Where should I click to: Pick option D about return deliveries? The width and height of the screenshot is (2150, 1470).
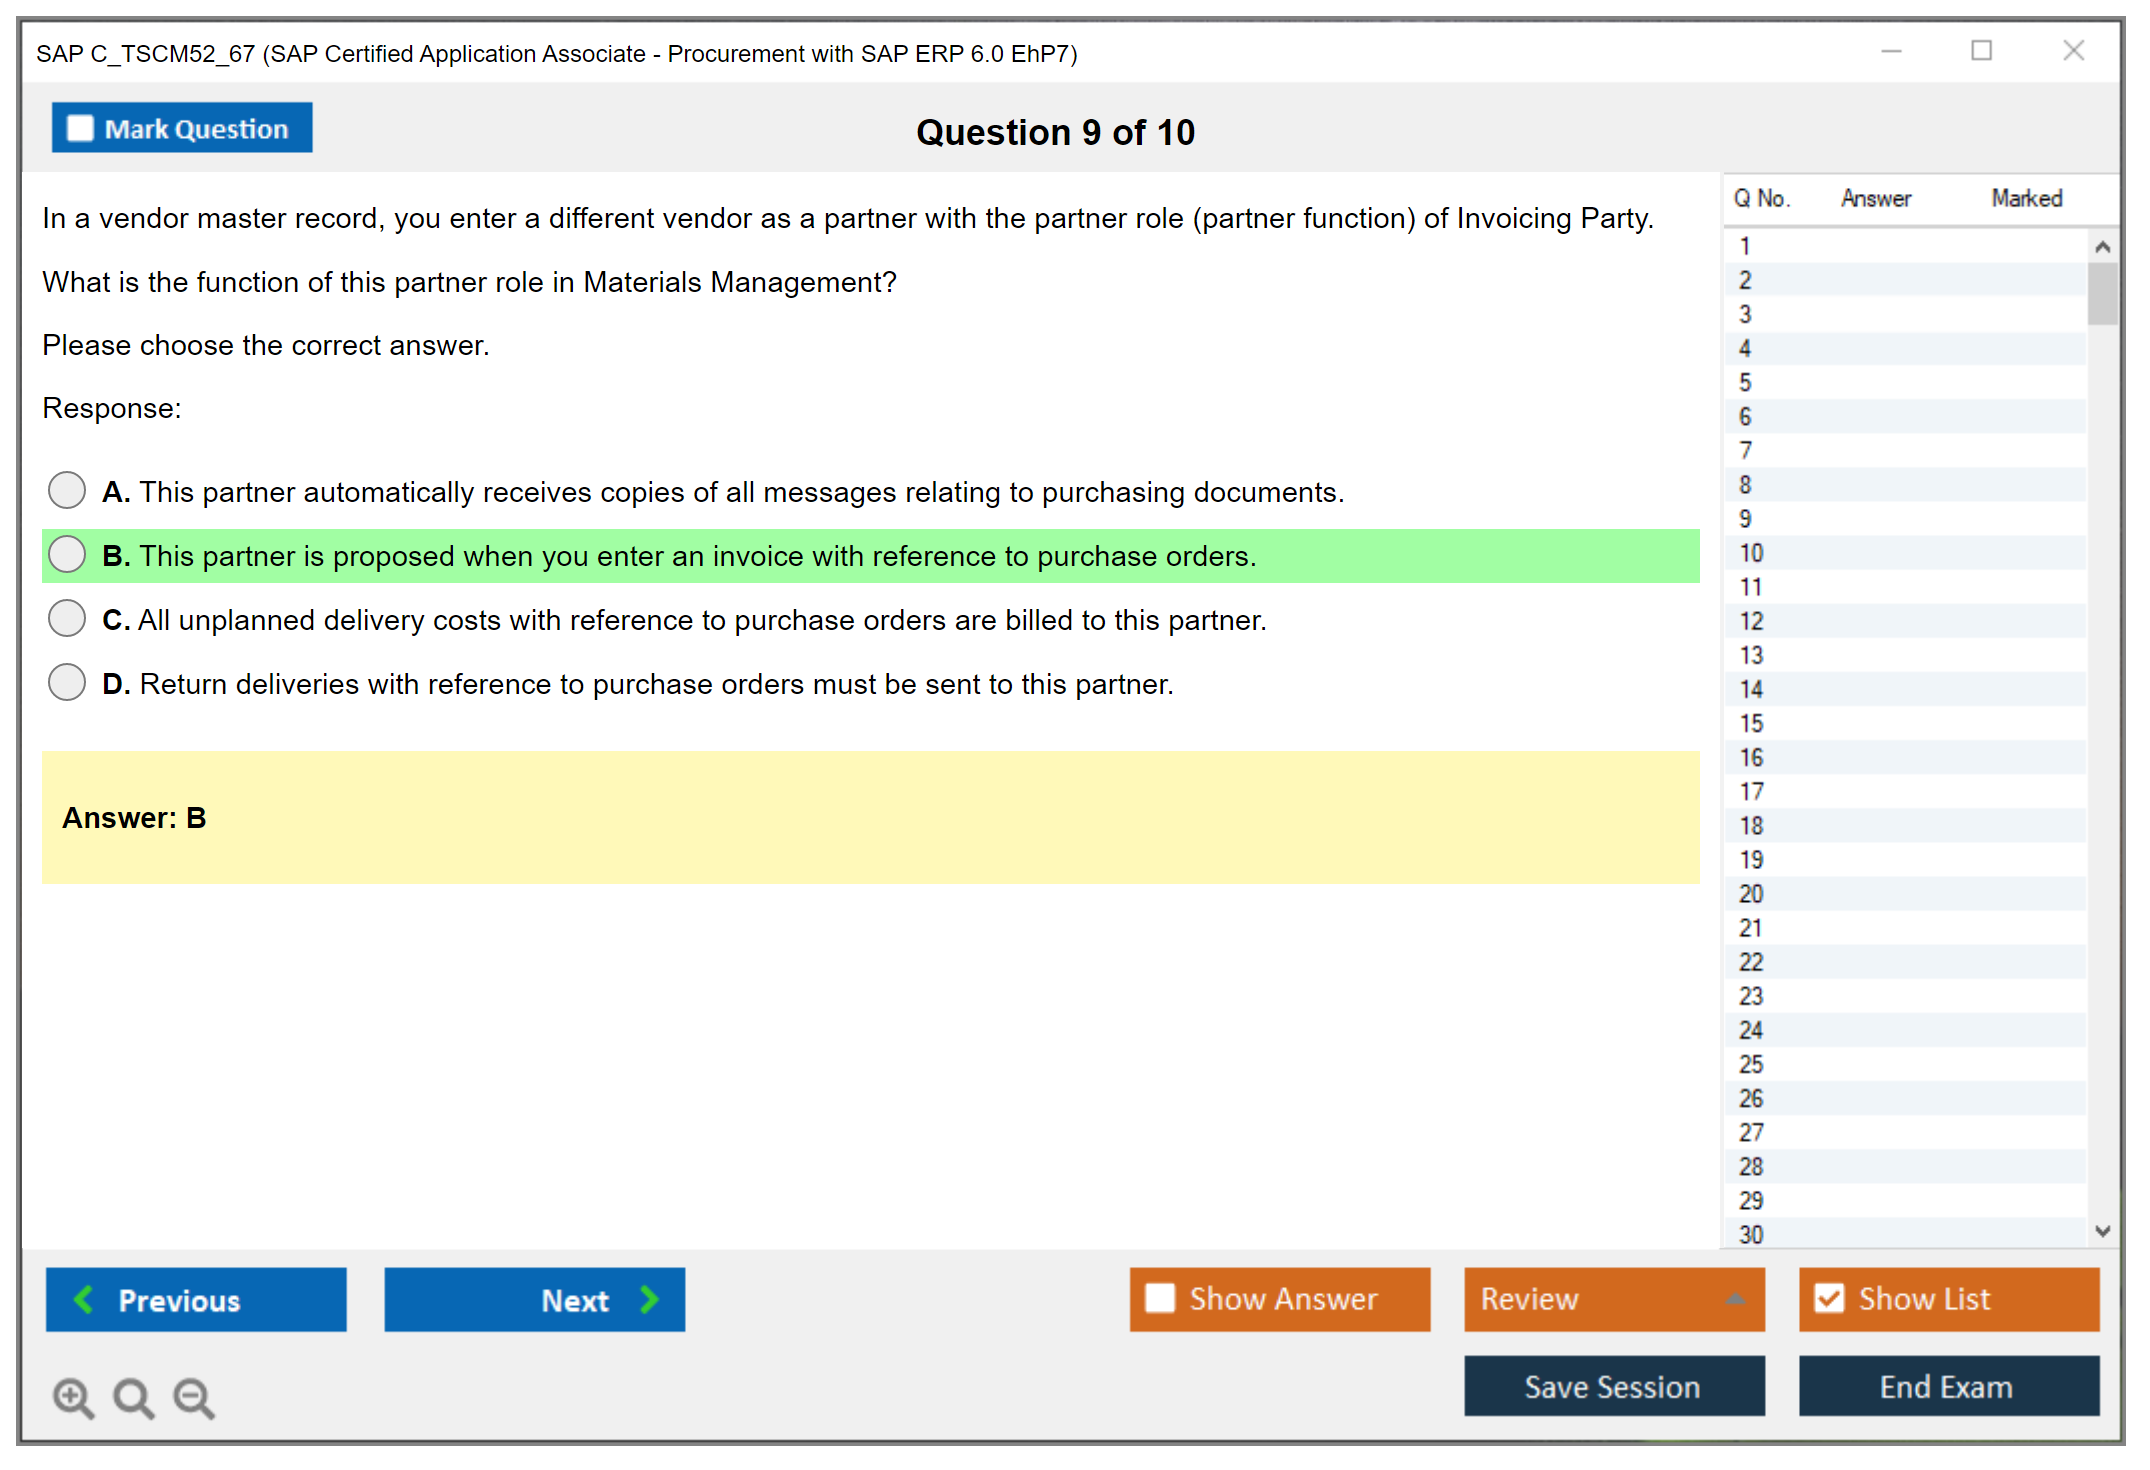[x=67, y=682]
